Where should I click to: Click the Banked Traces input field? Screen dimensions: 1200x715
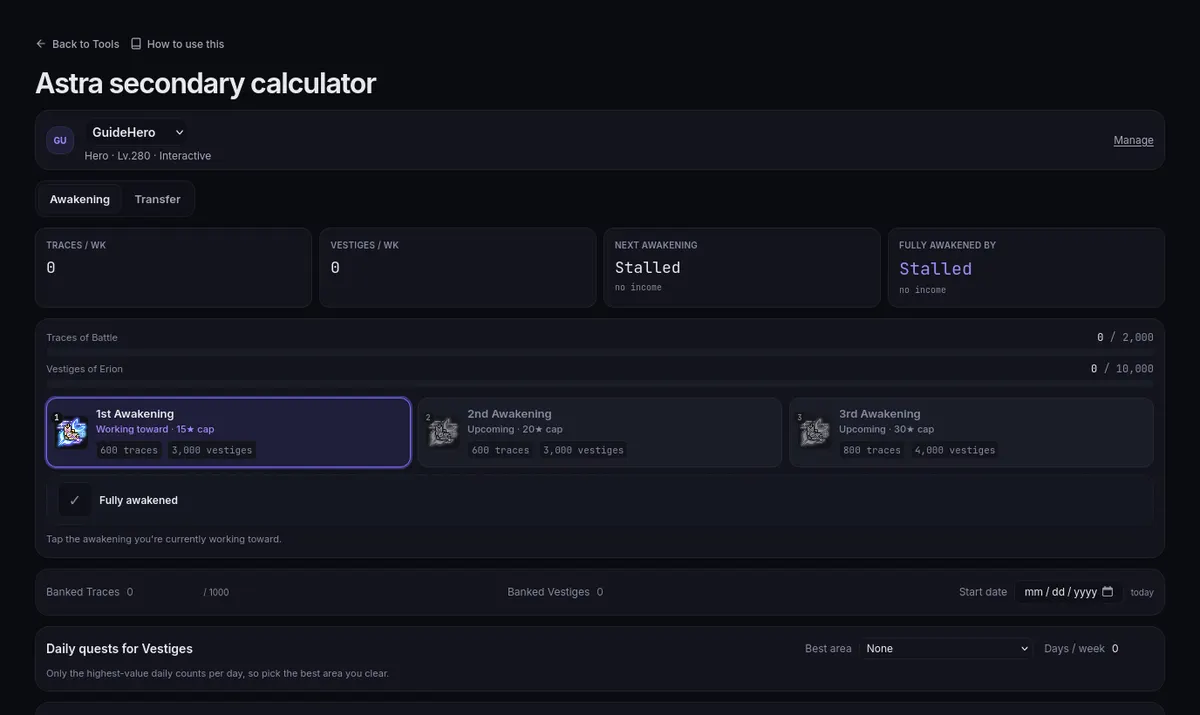(161, 592)
